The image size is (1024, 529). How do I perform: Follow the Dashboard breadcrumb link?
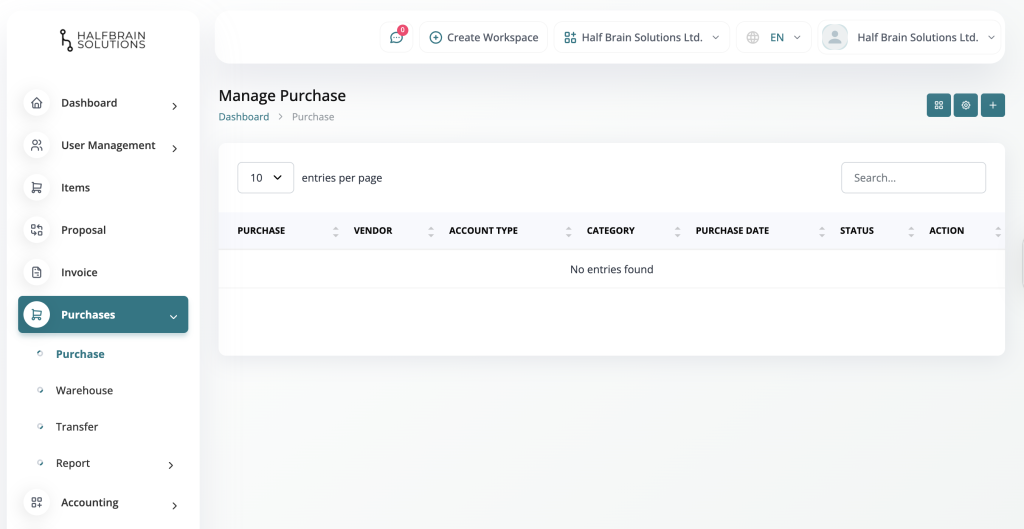(244, 117)
